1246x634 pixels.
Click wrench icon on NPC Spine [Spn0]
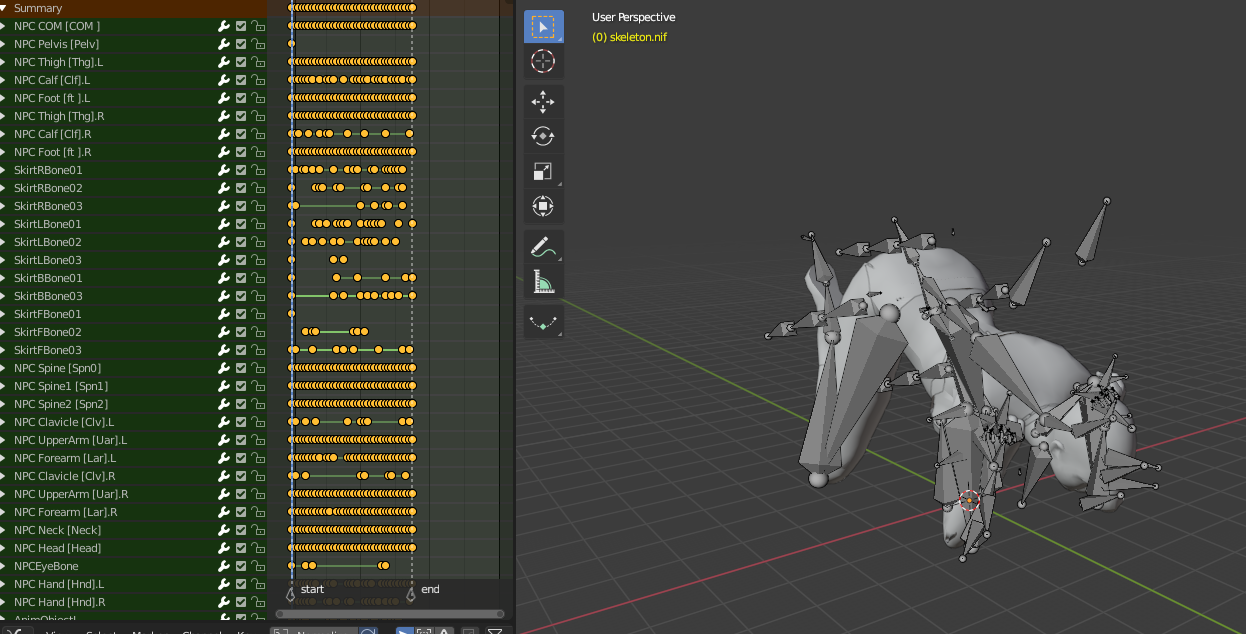click(x=224, y=368)
